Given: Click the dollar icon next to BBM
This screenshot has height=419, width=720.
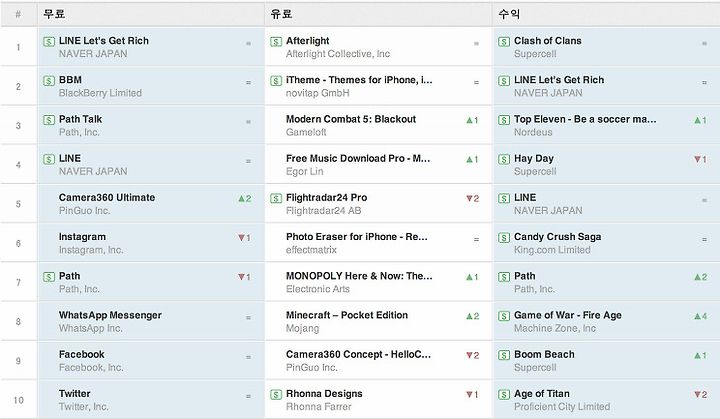Looking at the screenshot, I should 49,81.
